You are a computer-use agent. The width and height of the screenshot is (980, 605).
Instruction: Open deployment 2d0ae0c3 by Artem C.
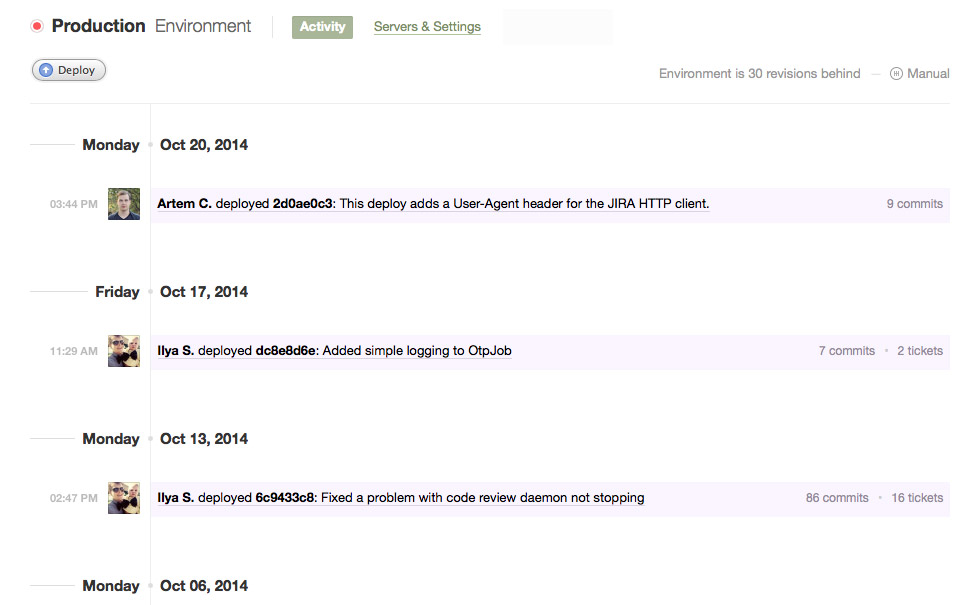pyautogui.click(x=433, y=204)
